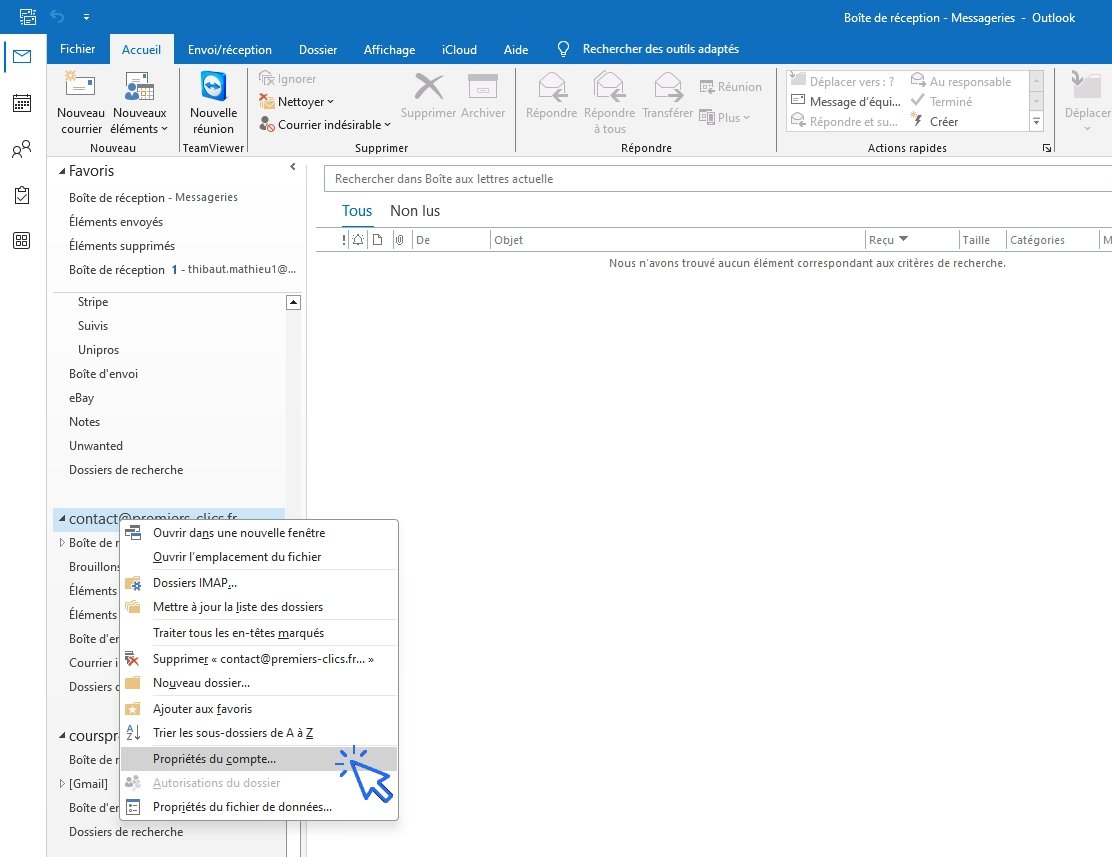Click the Déplacer folder icon
Viewport: 1112px width, 857px height.
click(x=1086, y=87)
